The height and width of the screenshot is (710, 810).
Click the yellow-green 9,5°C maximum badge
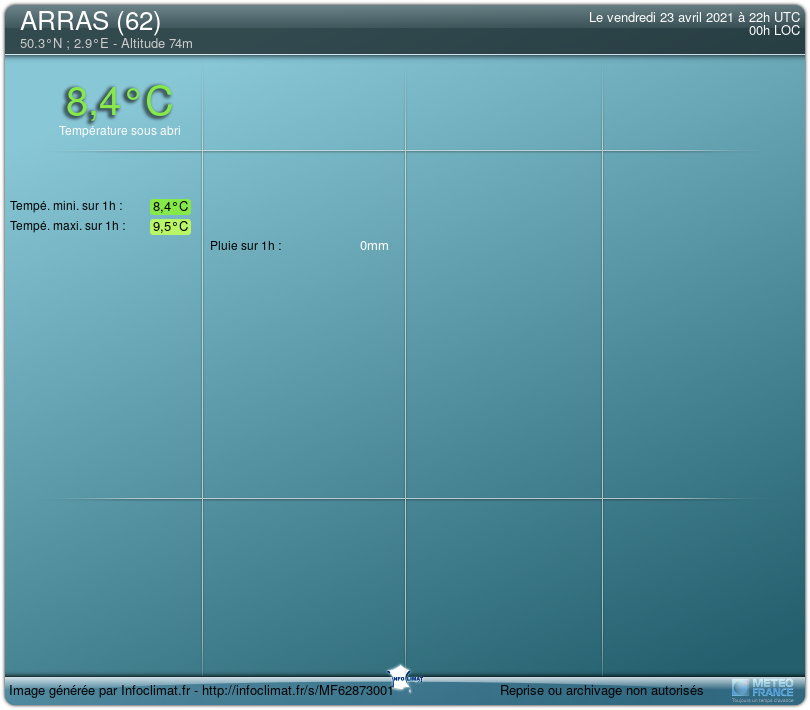(170, 227)
